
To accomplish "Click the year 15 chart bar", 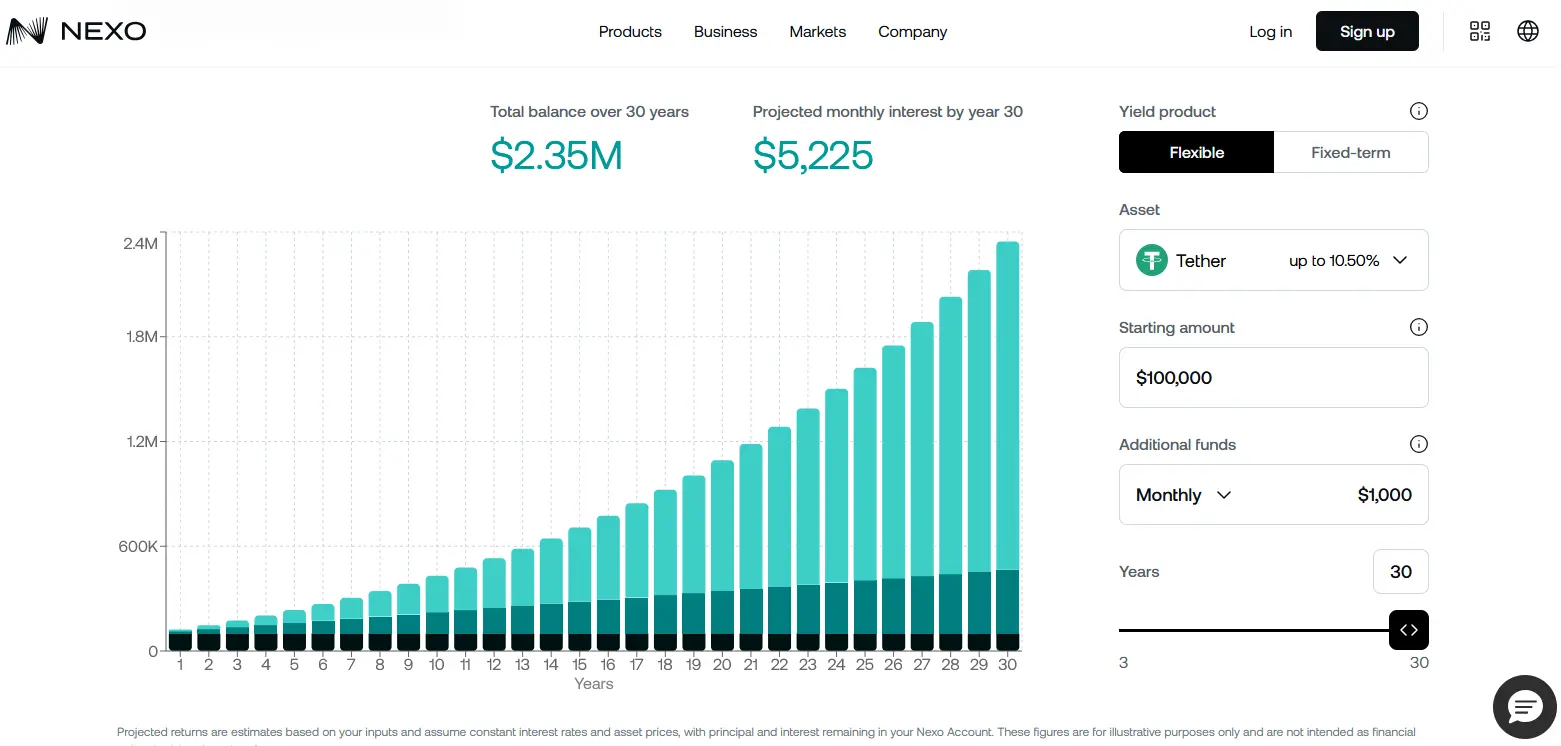I will point(579,589).
